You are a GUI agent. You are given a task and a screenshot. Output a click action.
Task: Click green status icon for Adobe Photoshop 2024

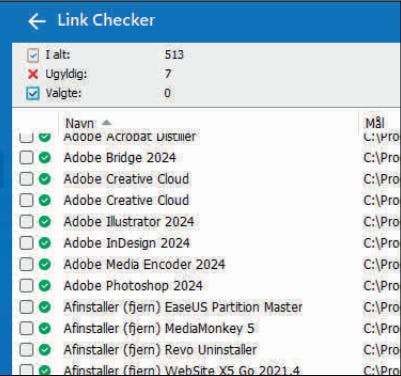click(x=45, y=286)
